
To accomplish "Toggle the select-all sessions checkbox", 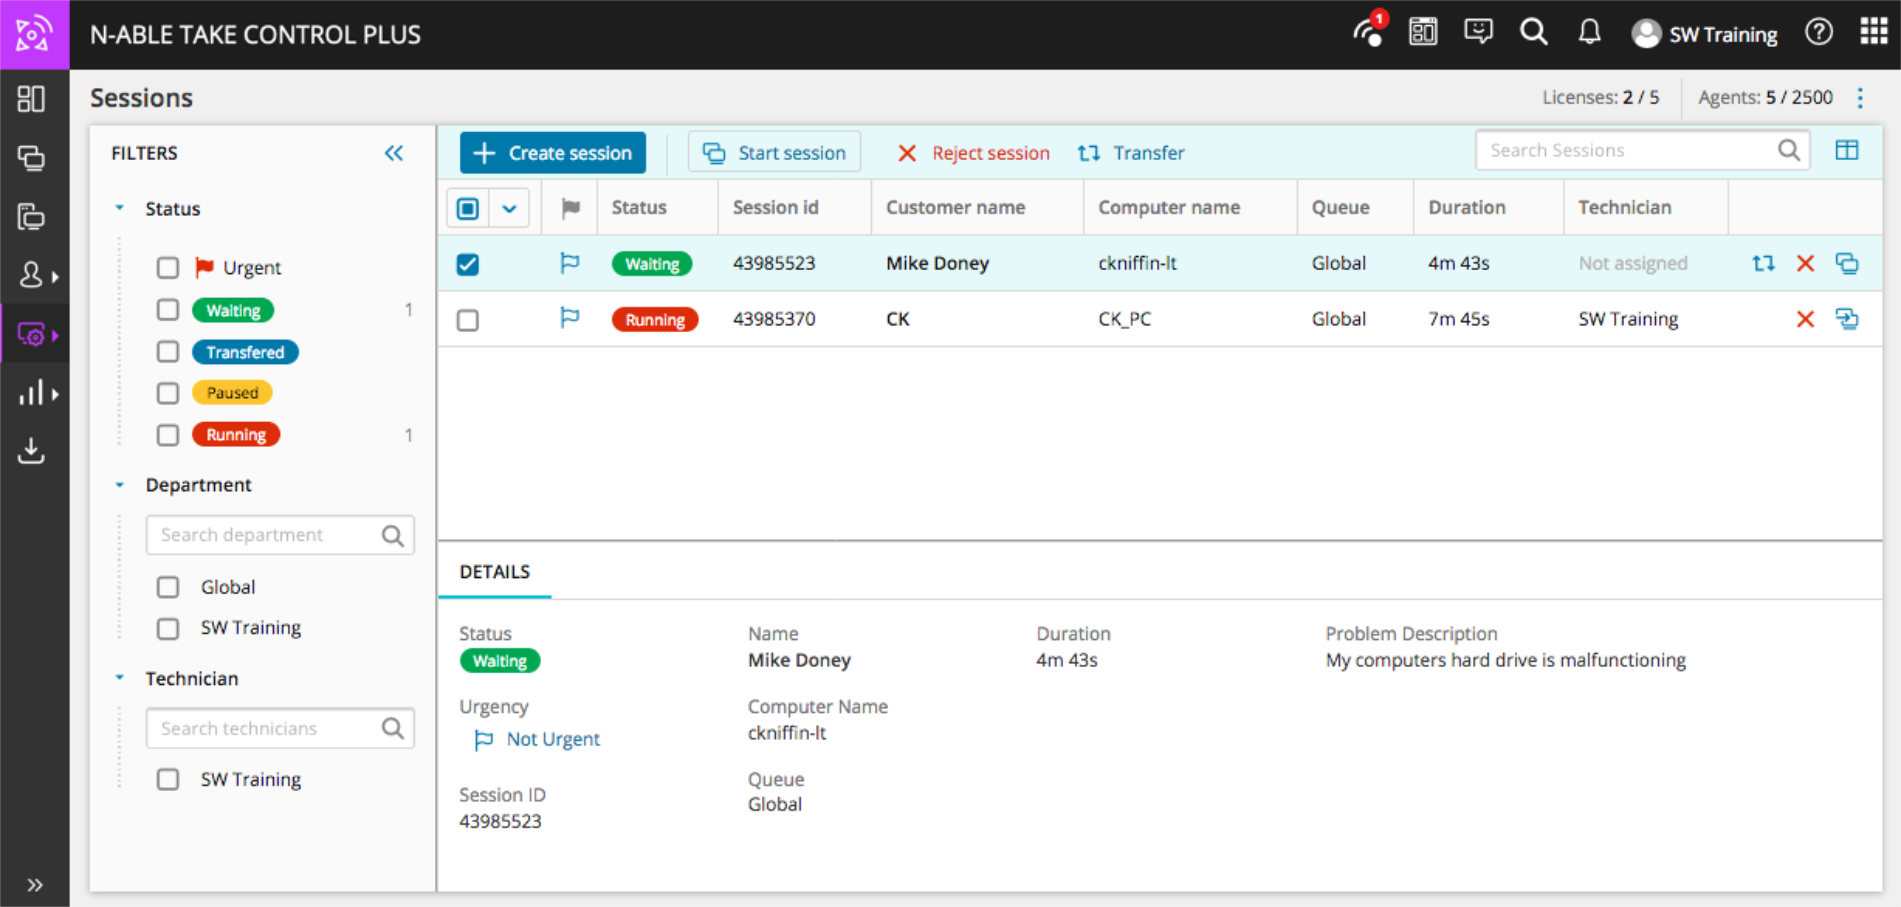I will [x=468, y=208].
